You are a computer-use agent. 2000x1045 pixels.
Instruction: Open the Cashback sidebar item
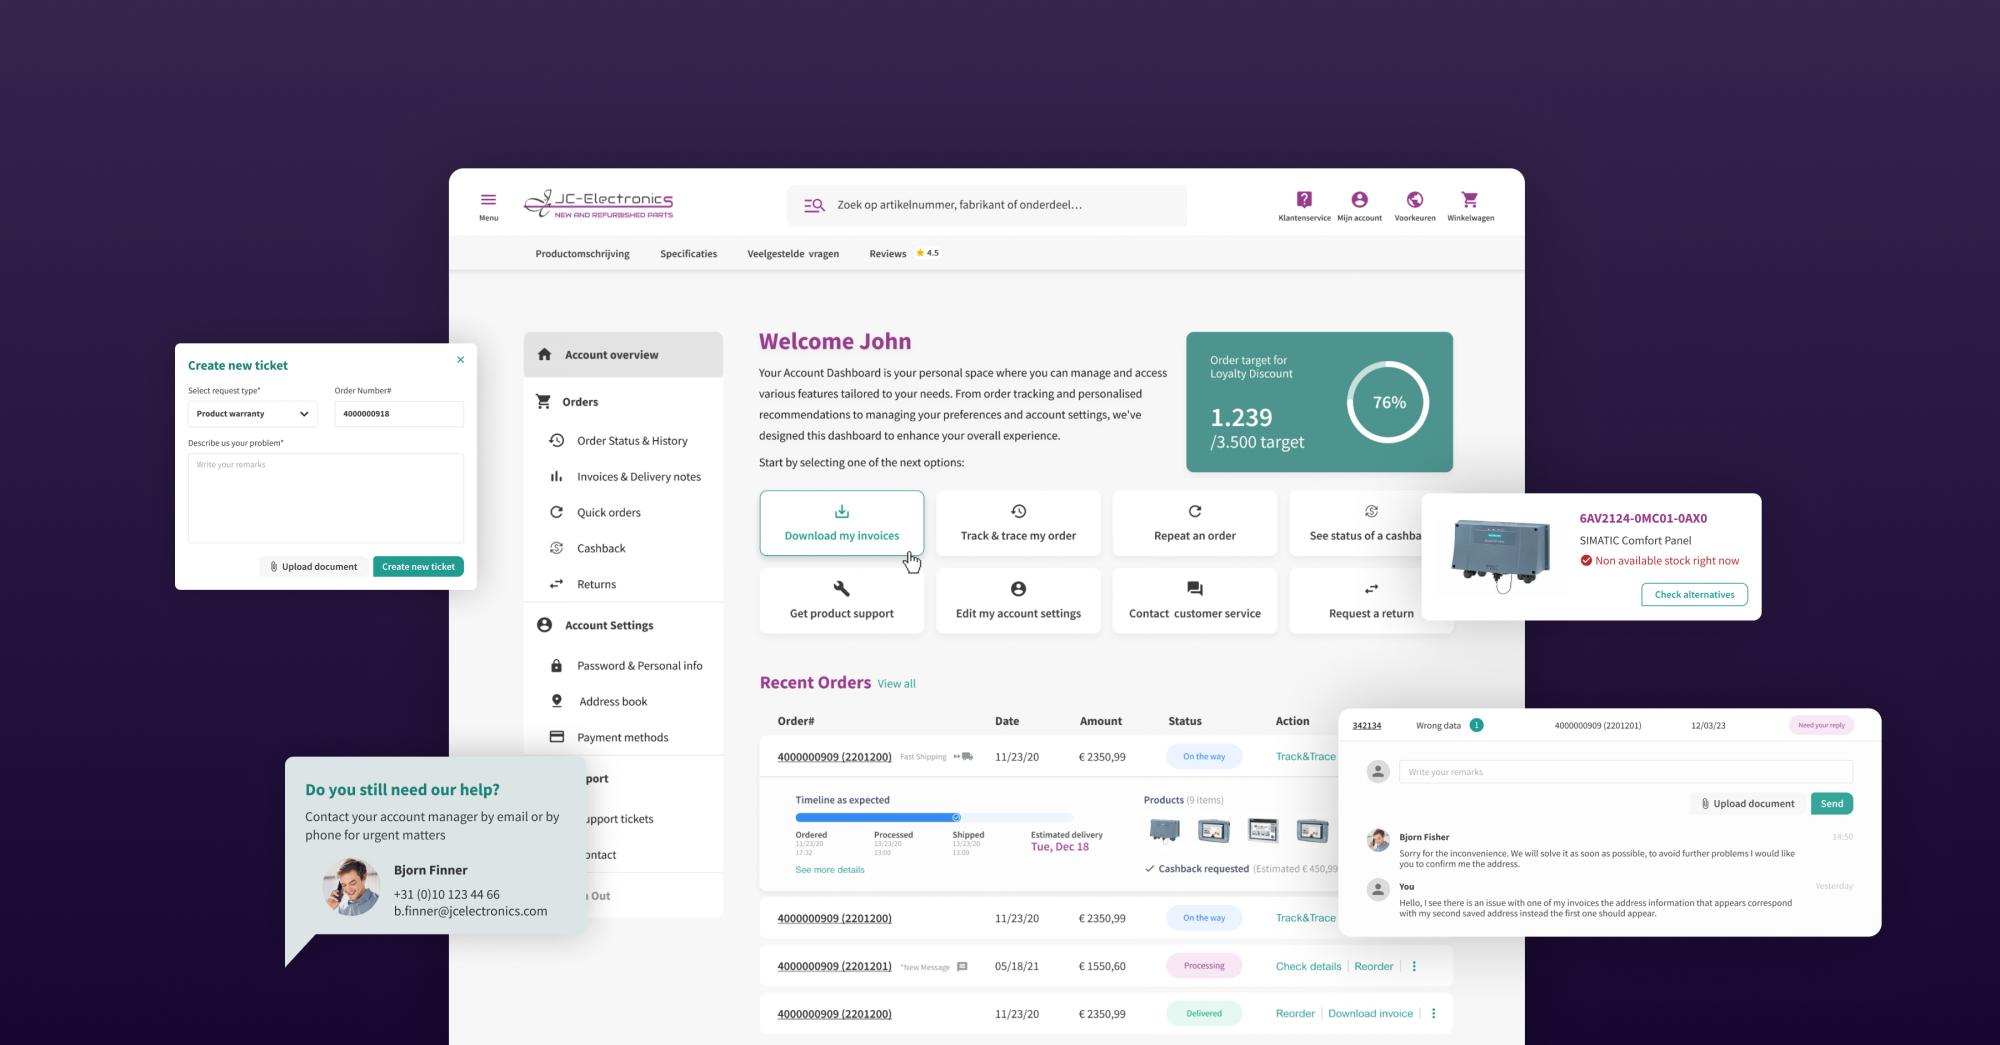[x=600, y=549]
